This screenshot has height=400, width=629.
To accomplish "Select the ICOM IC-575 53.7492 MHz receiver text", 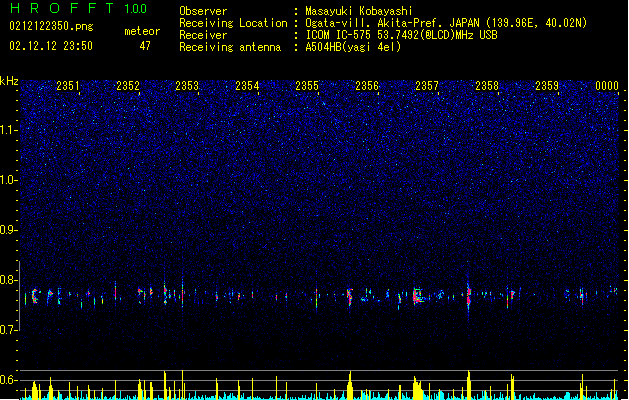I will point(401,35).
